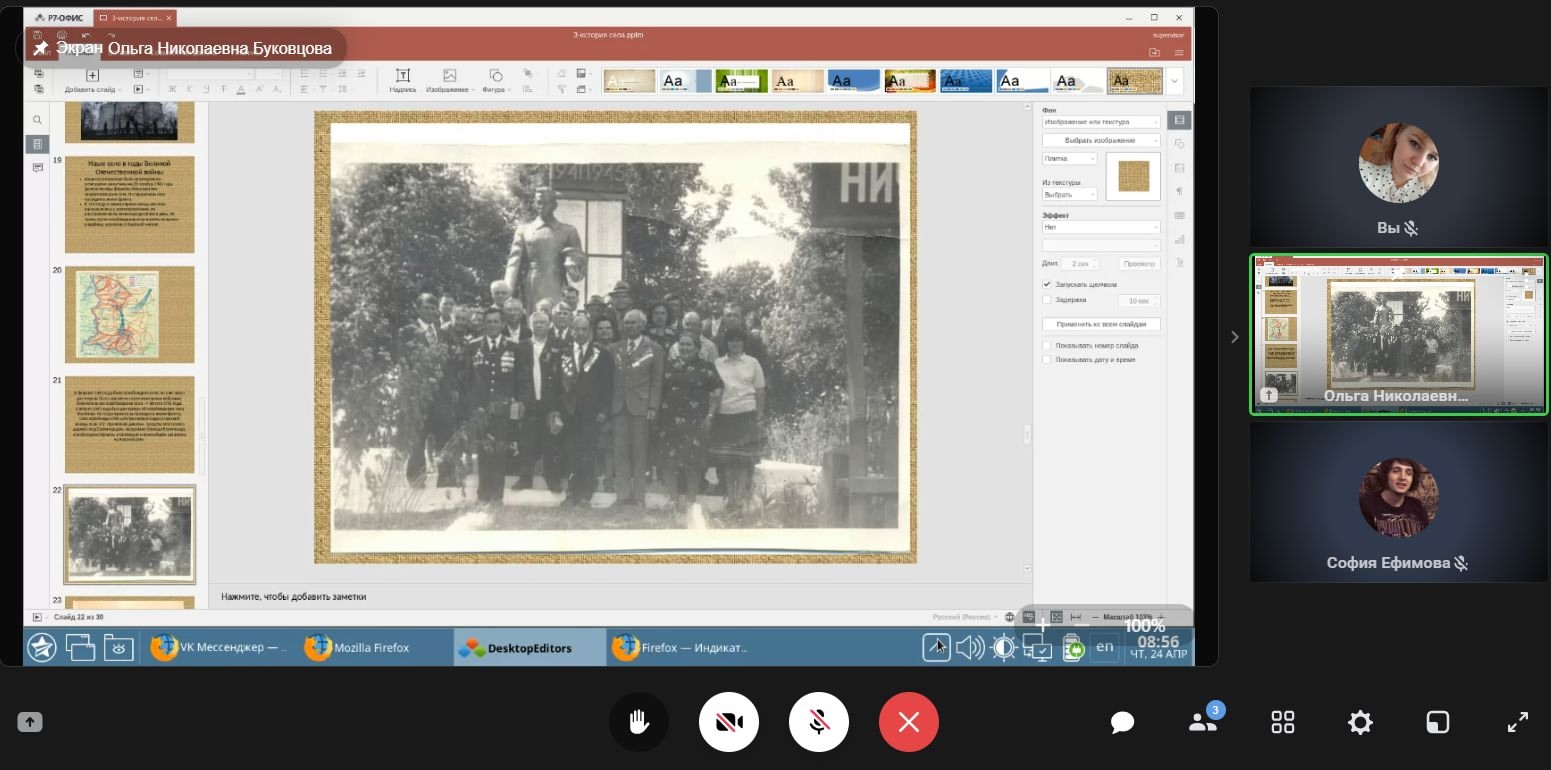Raise hand in the call
Screen dimensions: 1551x770
pyautogui.click(x=639, y=722)
